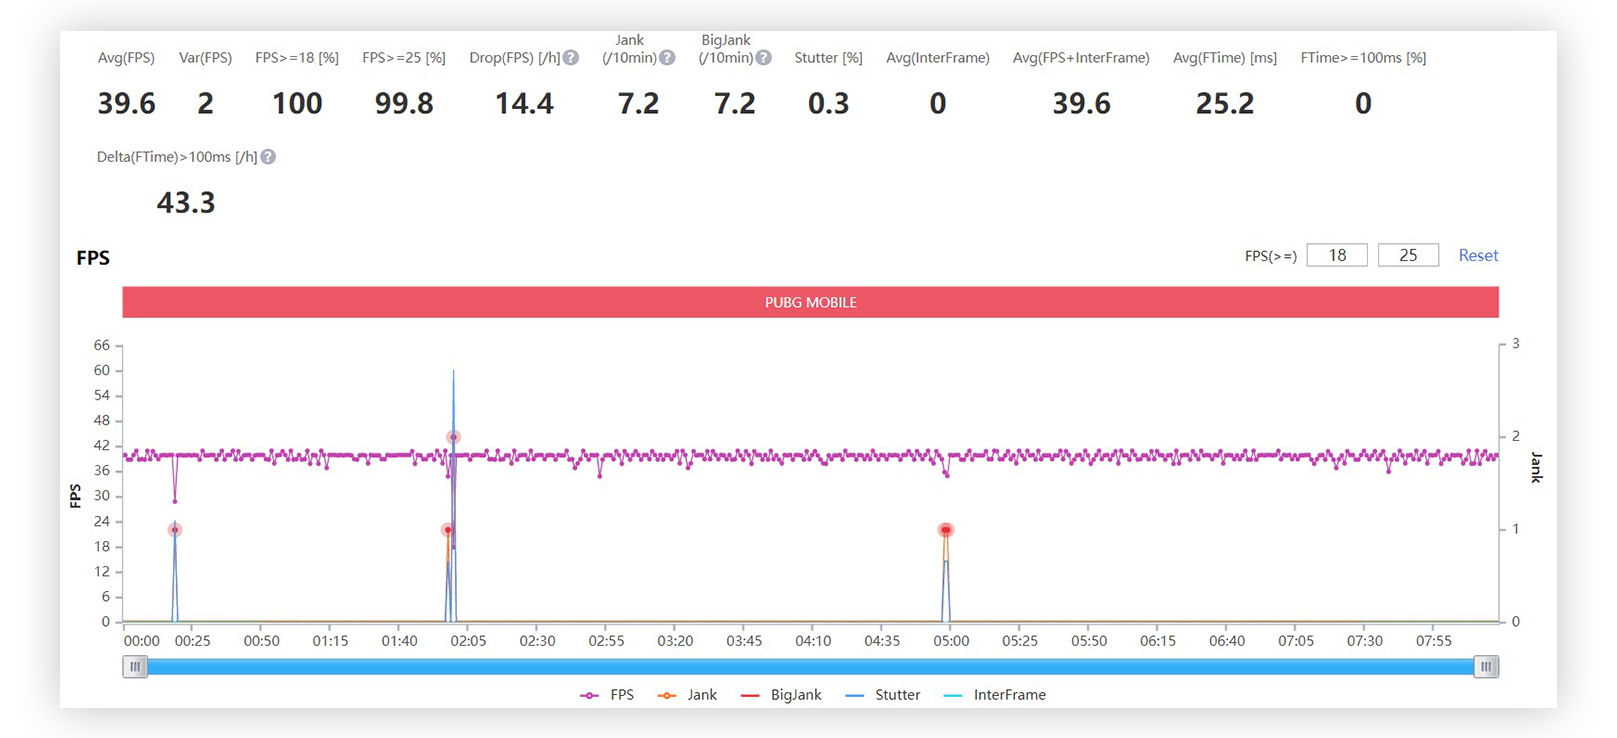Image resolution: width=1617 pixels, height=738 pixels.
Task: Click the 04:35 time axis label
Action: pos(882,641)
